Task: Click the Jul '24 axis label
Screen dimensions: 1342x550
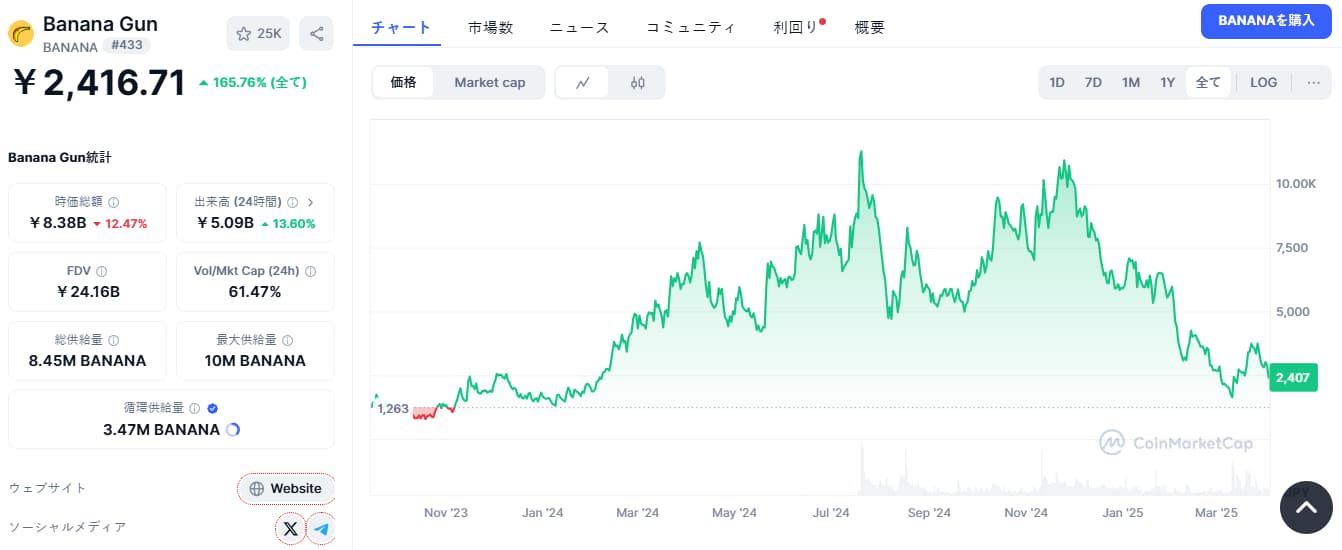Action: [x=831, y=513]
